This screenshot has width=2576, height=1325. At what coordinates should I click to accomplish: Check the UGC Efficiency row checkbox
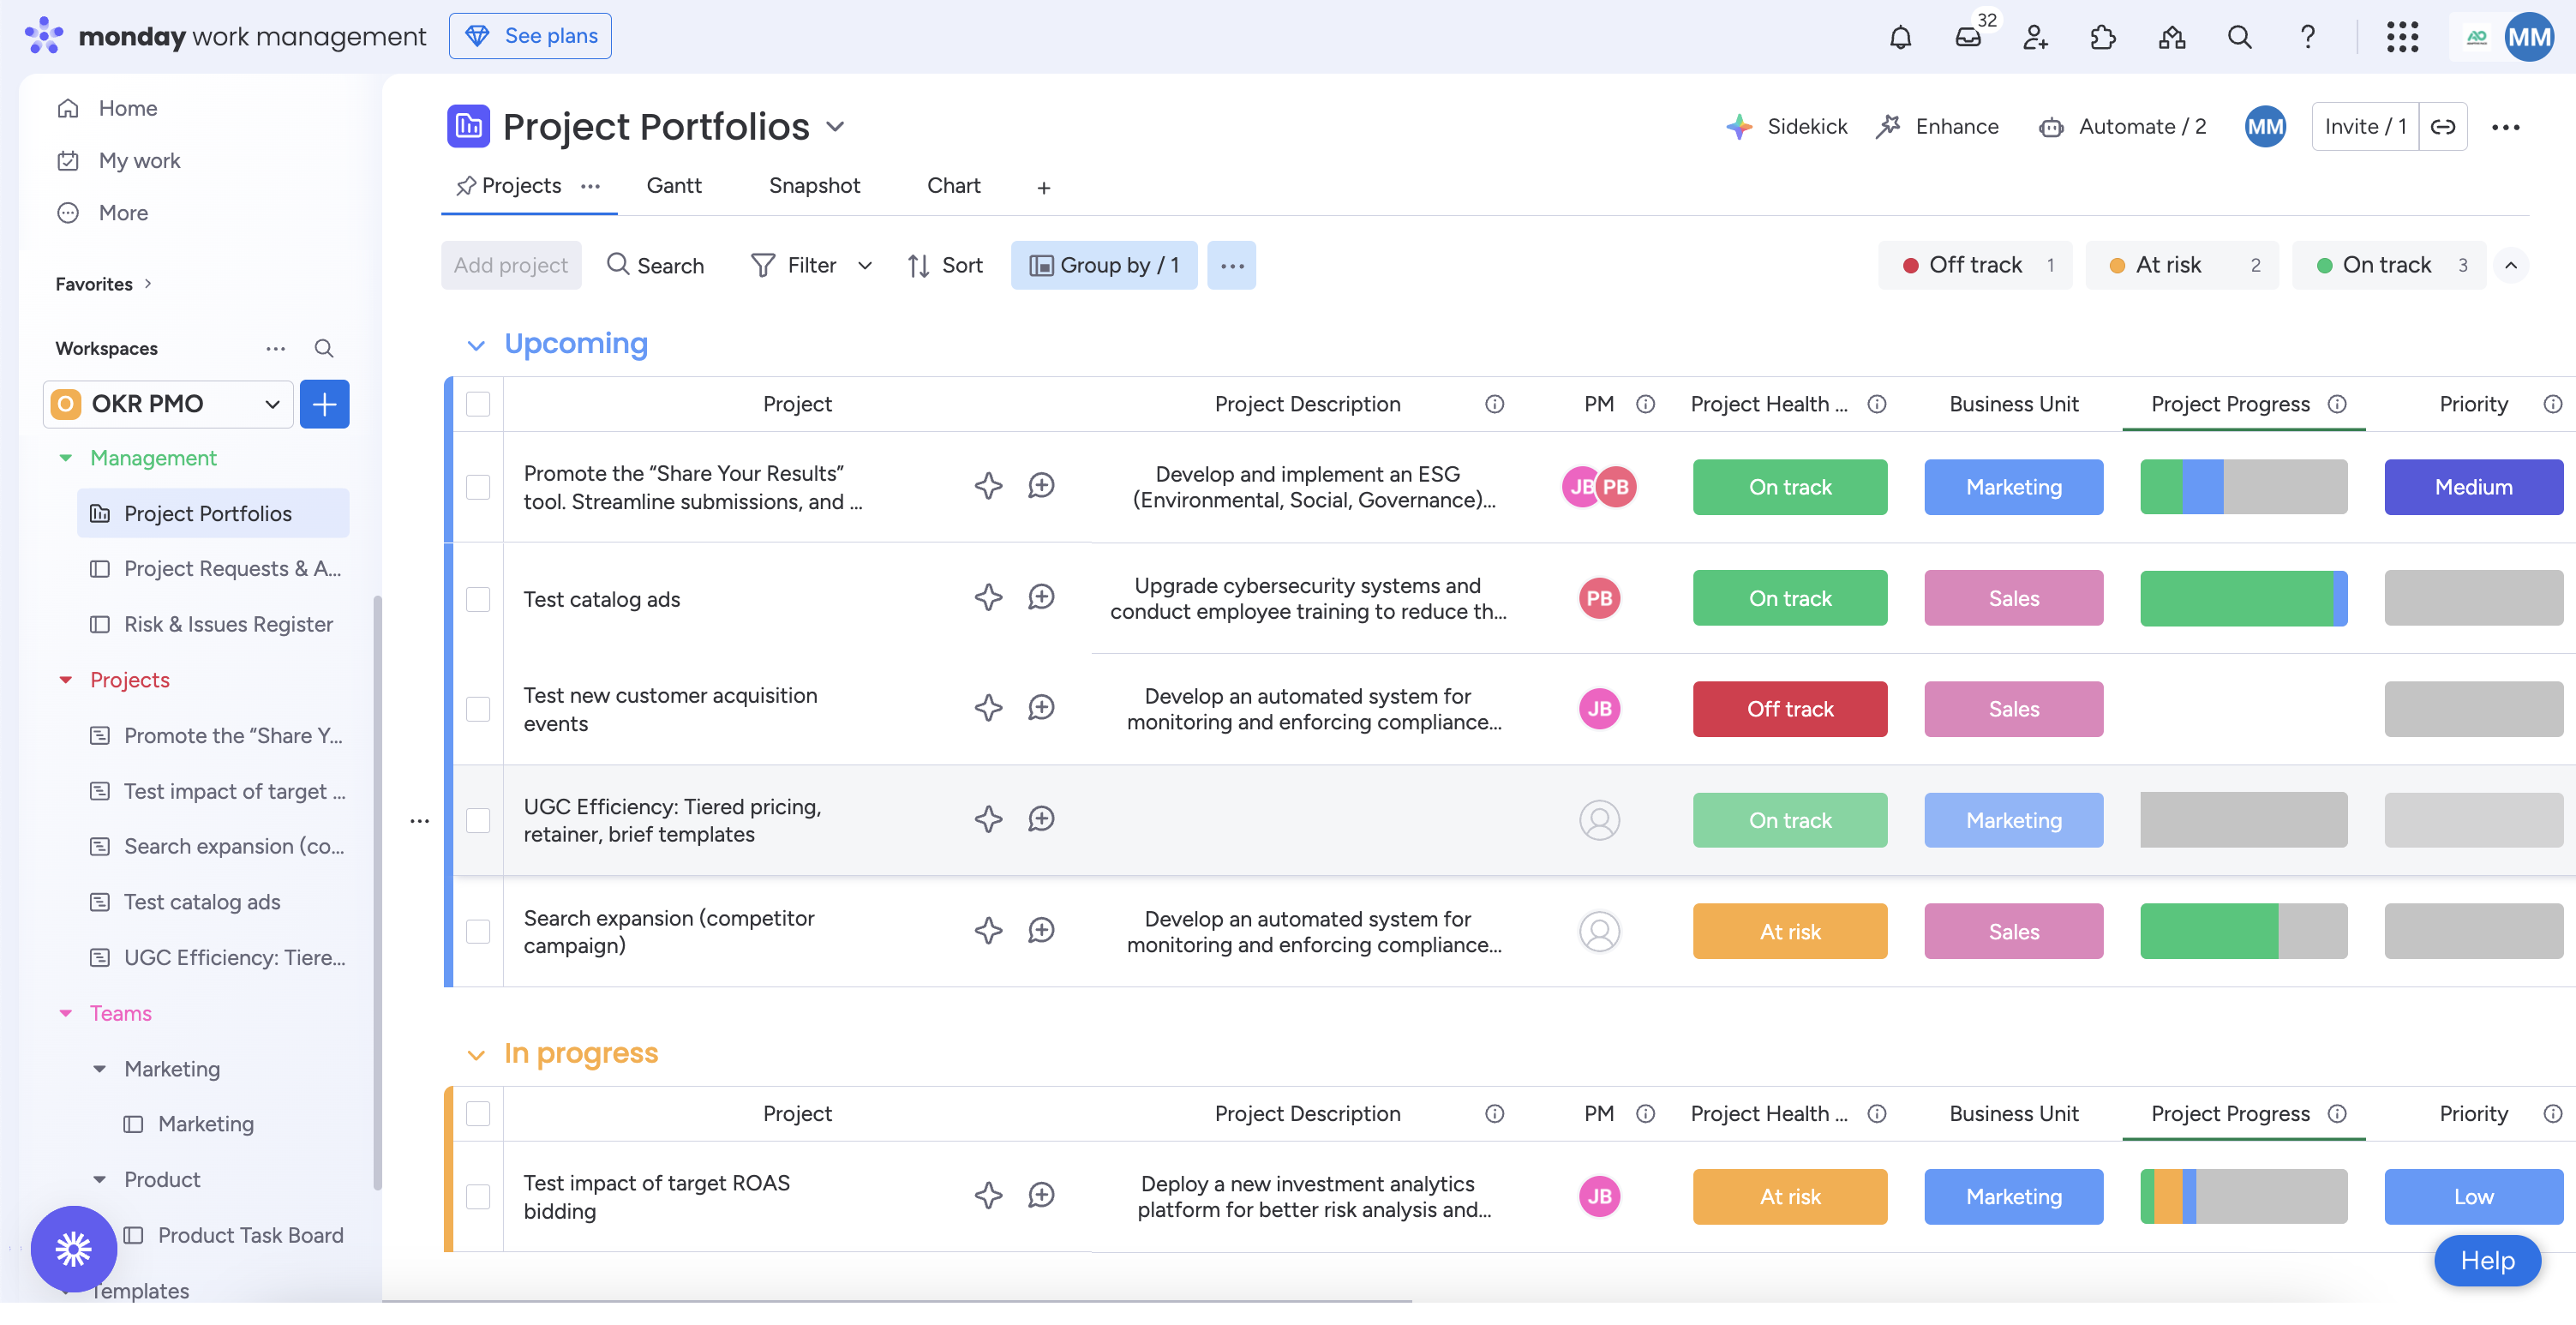(x=478, y=820)
